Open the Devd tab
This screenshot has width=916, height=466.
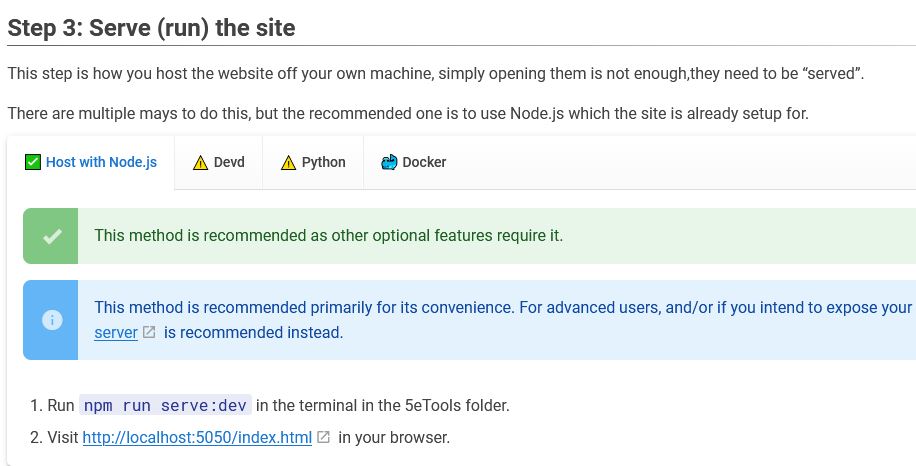tap(228, 162)
